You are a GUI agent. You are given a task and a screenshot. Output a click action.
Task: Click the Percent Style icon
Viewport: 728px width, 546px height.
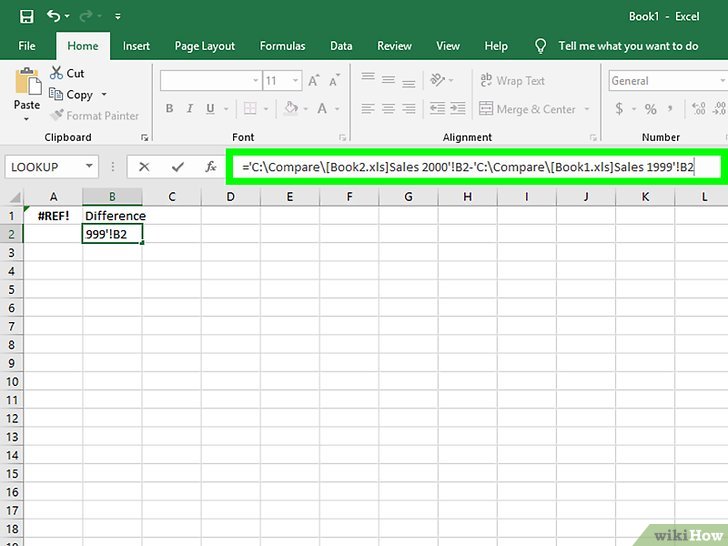click(x=650, y=109)
